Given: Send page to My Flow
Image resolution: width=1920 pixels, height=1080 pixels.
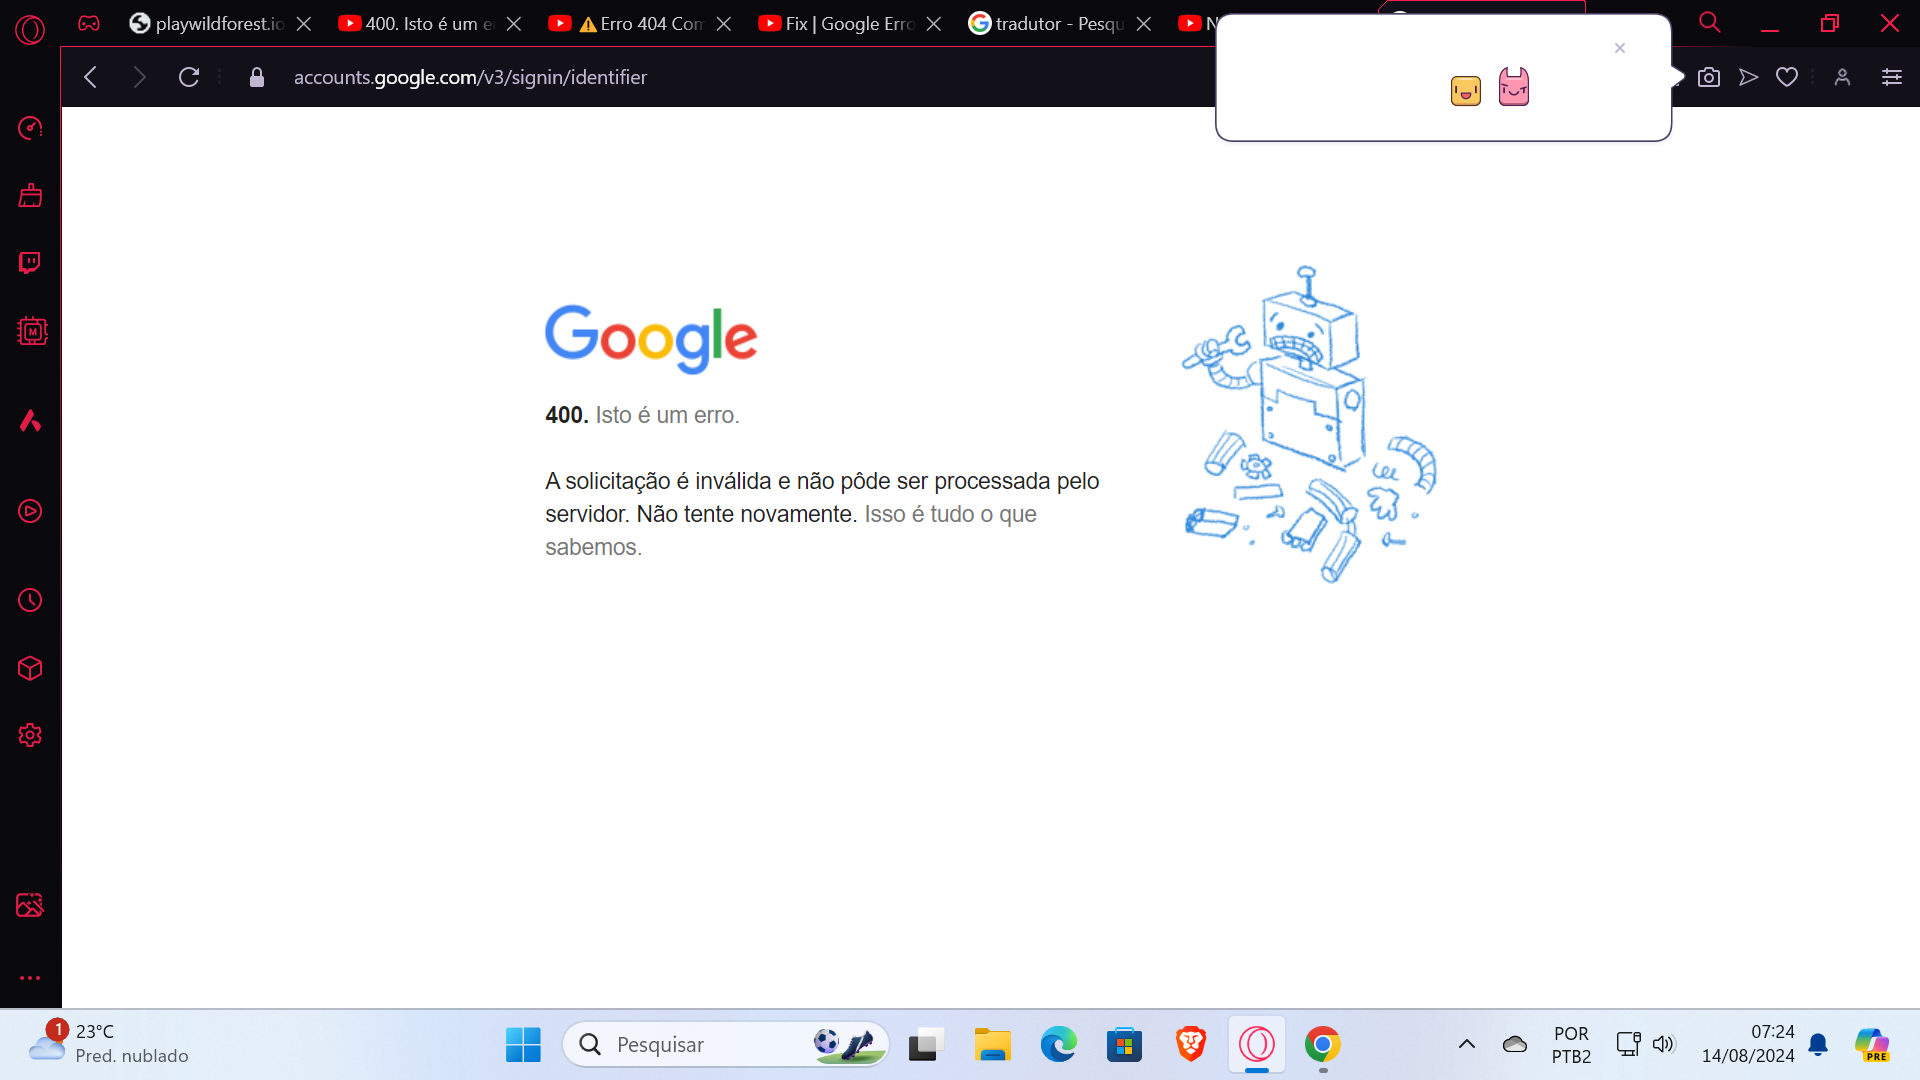Looking at the screenshot, I should click(1748, 77).
